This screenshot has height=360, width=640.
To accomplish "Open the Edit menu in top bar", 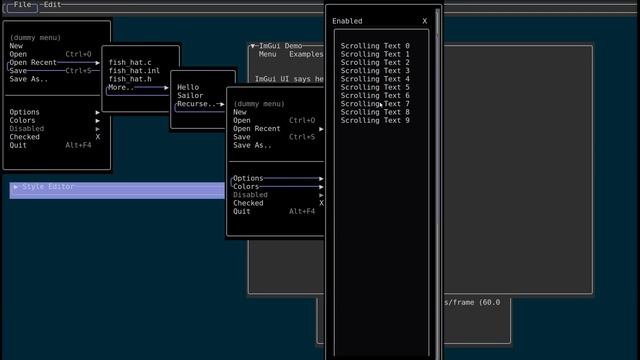I will click(52, 5).
